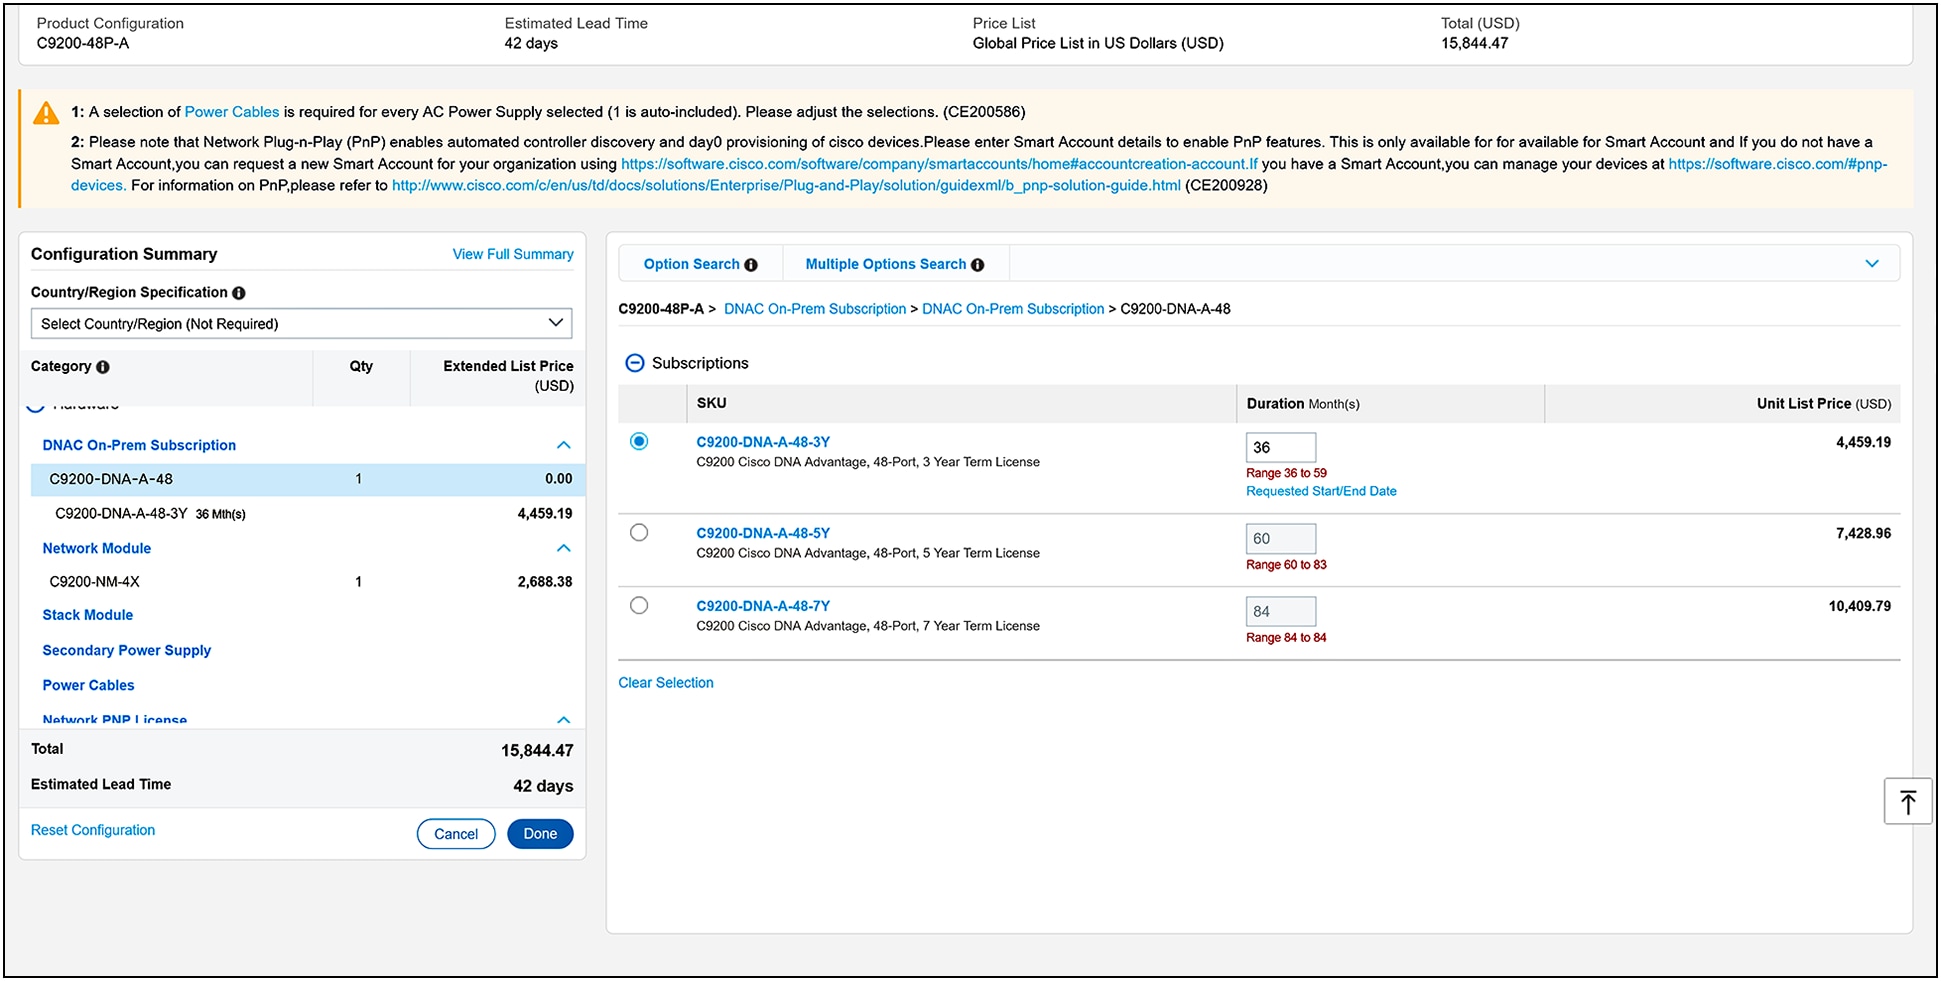Image resolution: width=1941 pixels, height=981 pixels.
Task: Click the scroll-to-top arrow button
Action: coord(1908,801)
